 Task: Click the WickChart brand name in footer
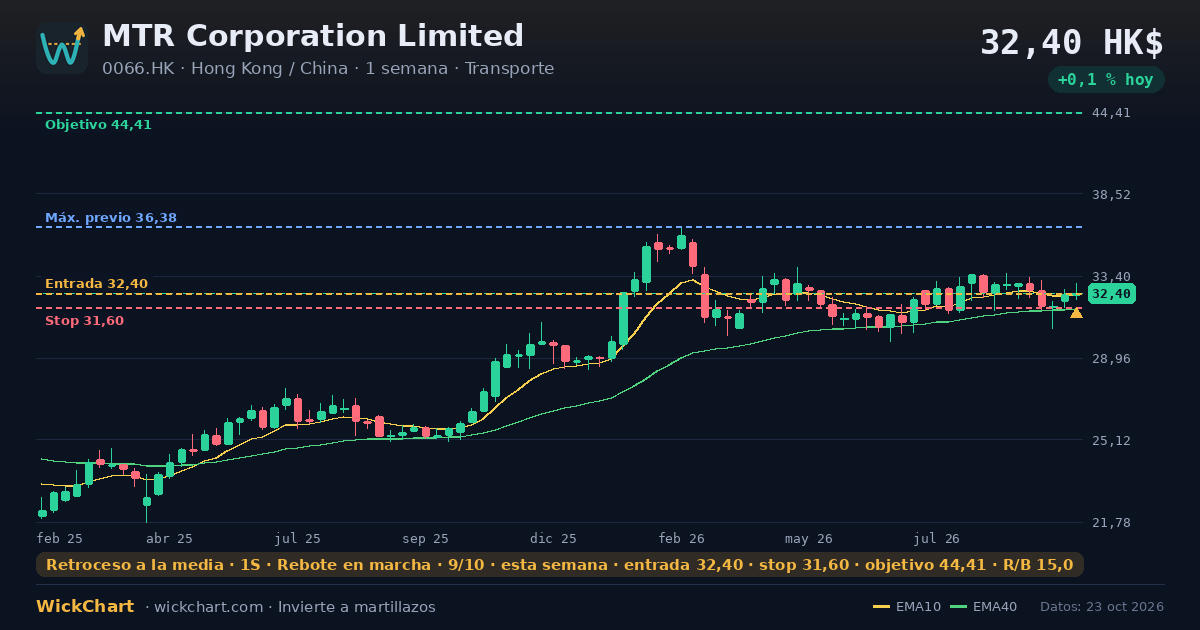tap(85, 607)
